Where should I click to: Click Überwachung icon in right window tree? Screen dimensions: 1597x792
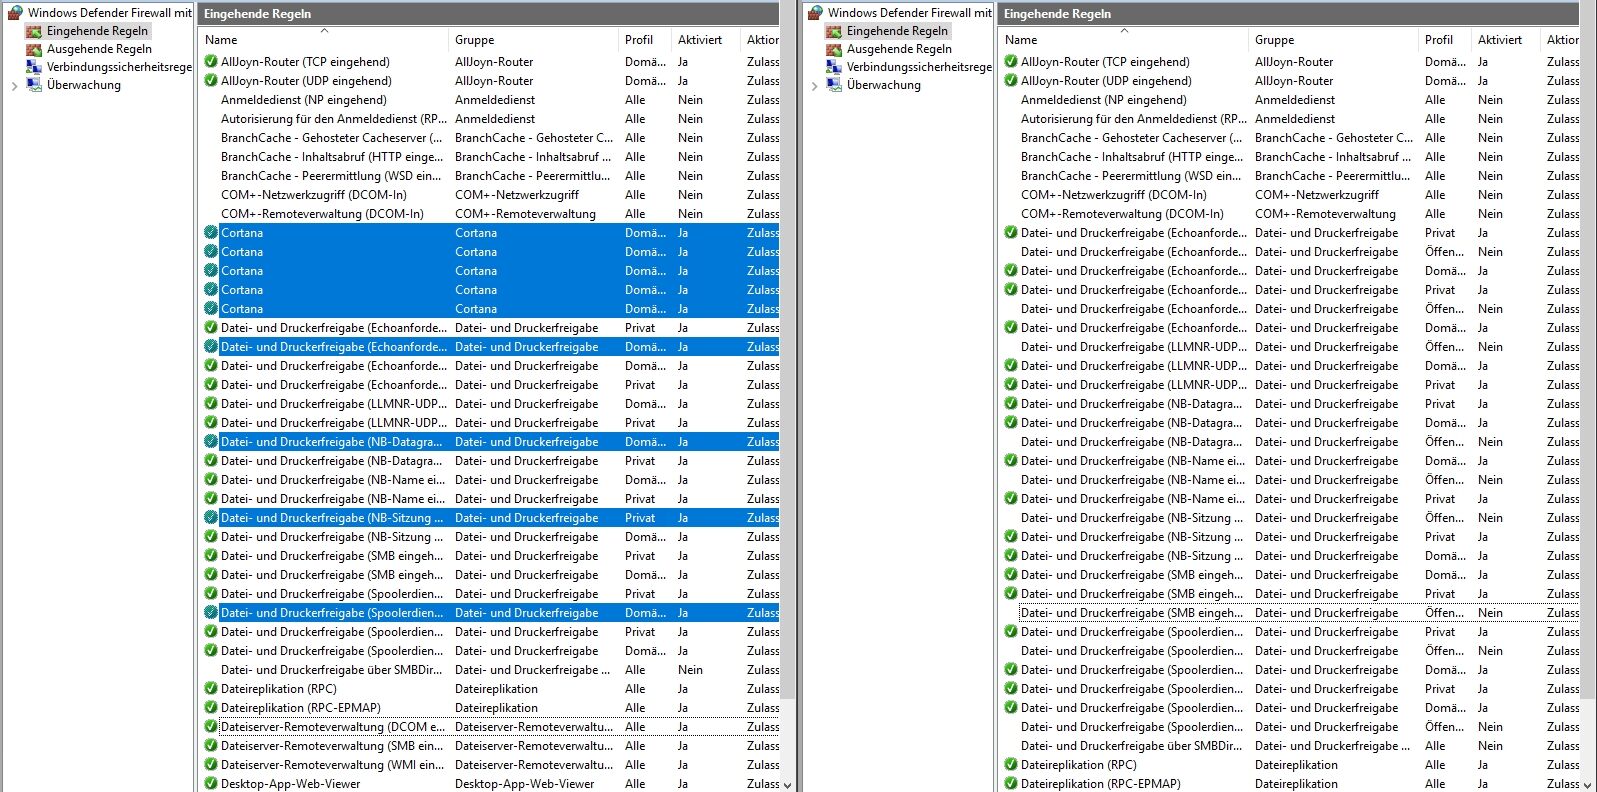pos(834,85)
